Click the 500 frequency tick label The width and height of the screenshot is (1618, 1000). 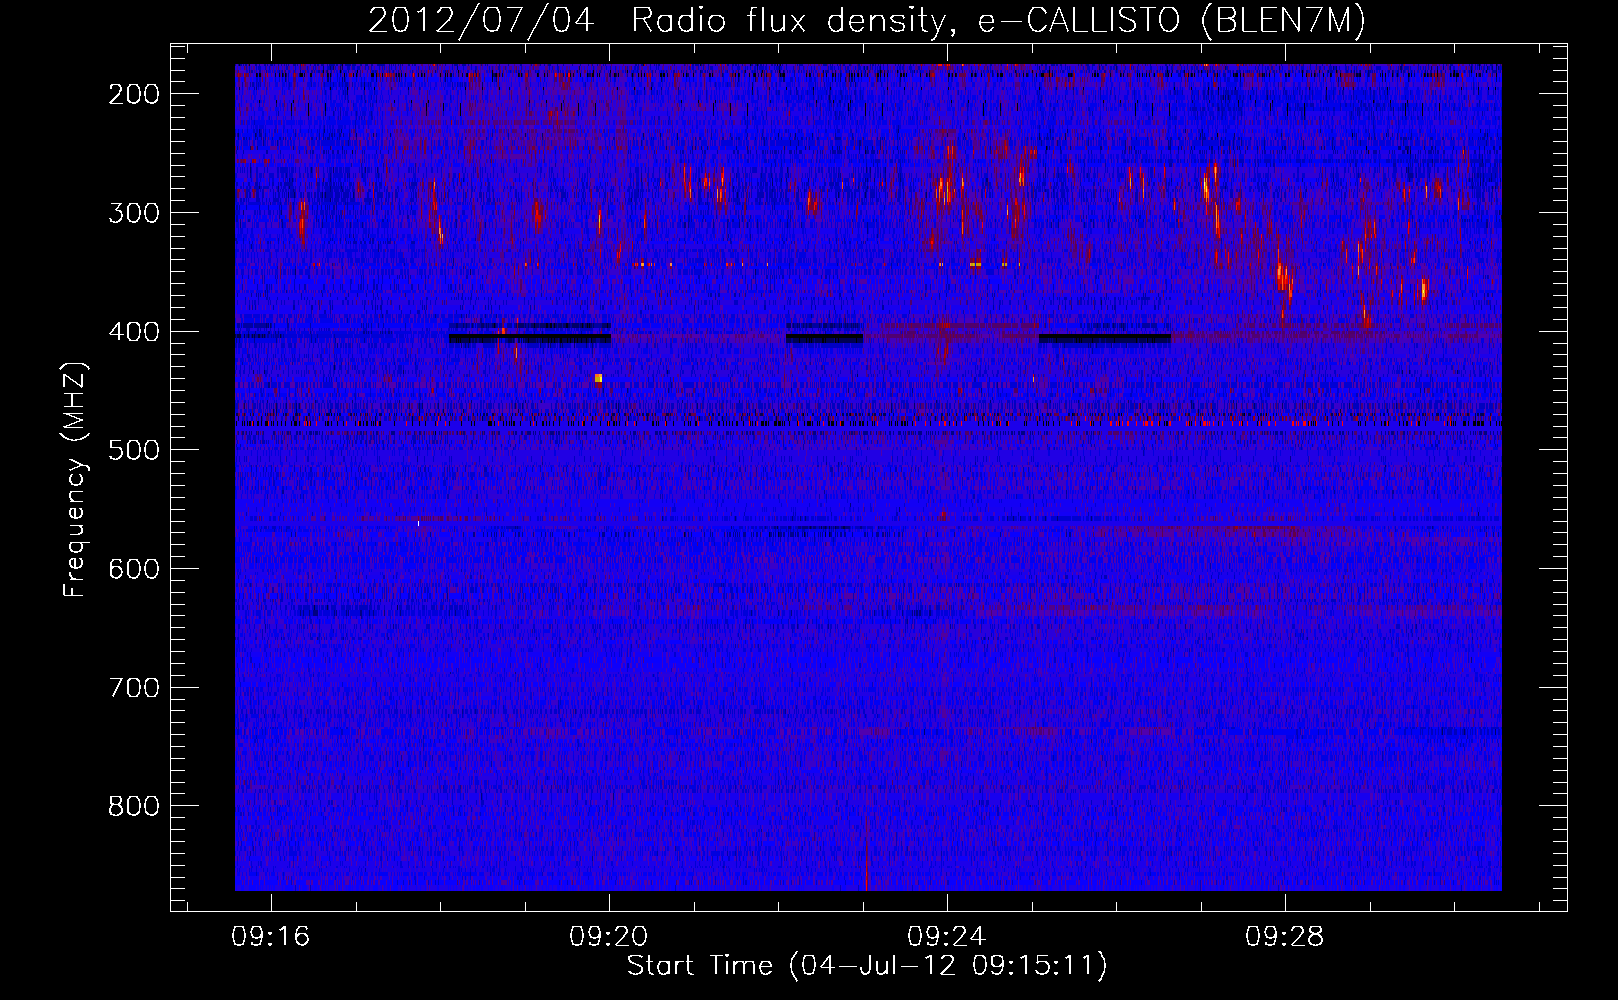pos(134,450)
